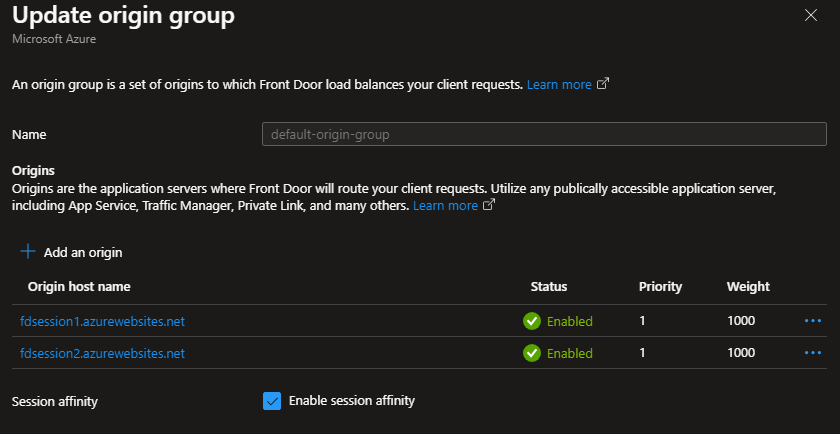Follow the Learn more link about origins
840x434 pixels.
(445, 205)
